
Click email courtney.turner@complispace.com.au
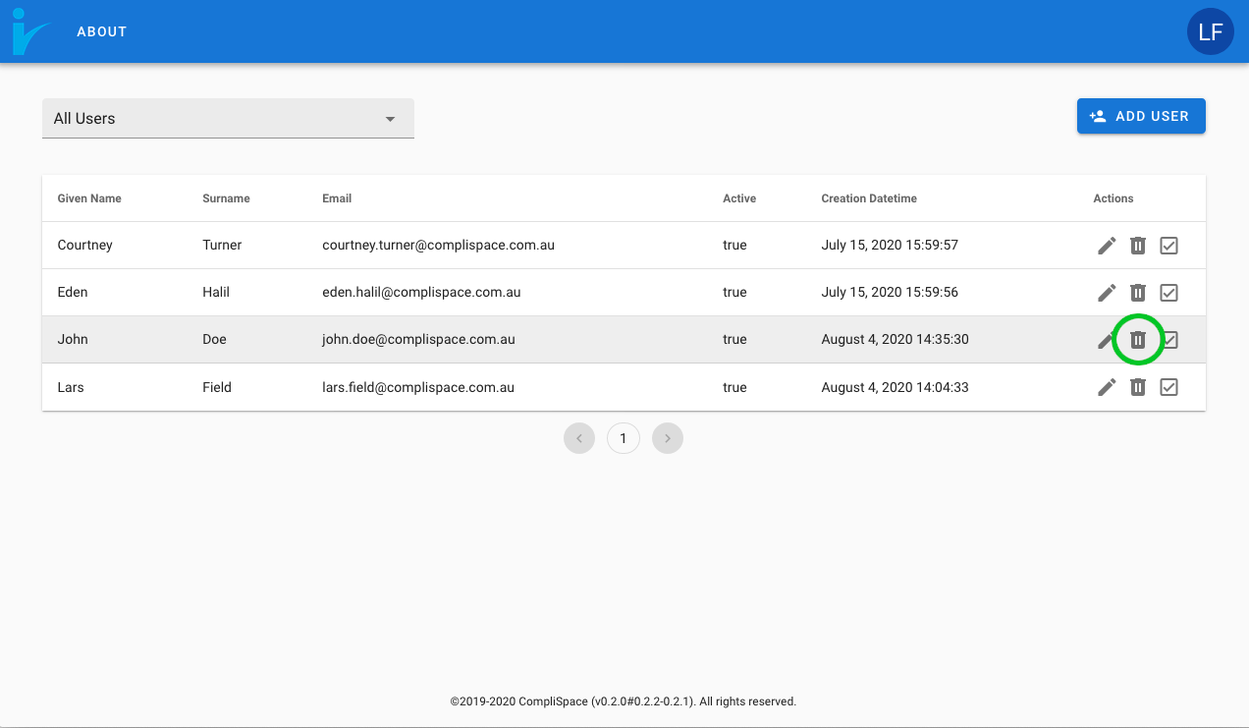pyautogui.click(x=438, y=245)
